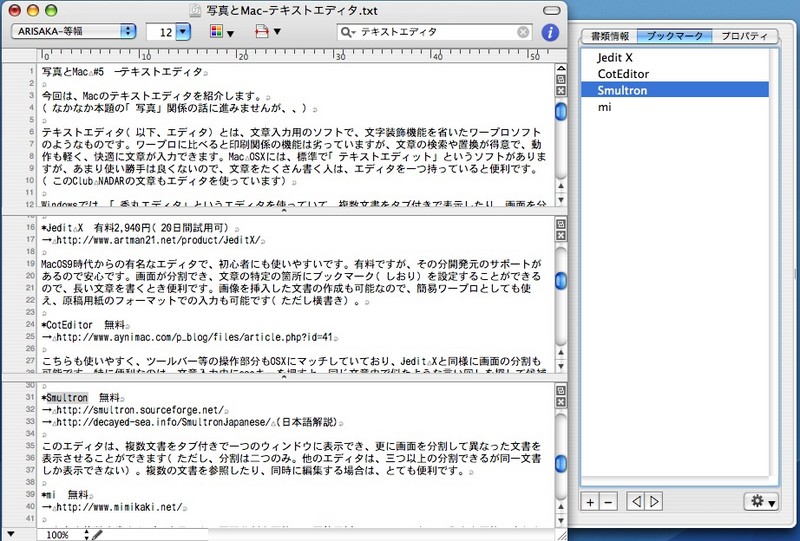Split the pane showing the Jedit X section
Image resolution: width=800 pixels, height=541 pixels.
pyautogui.click(x=561, y=224)
